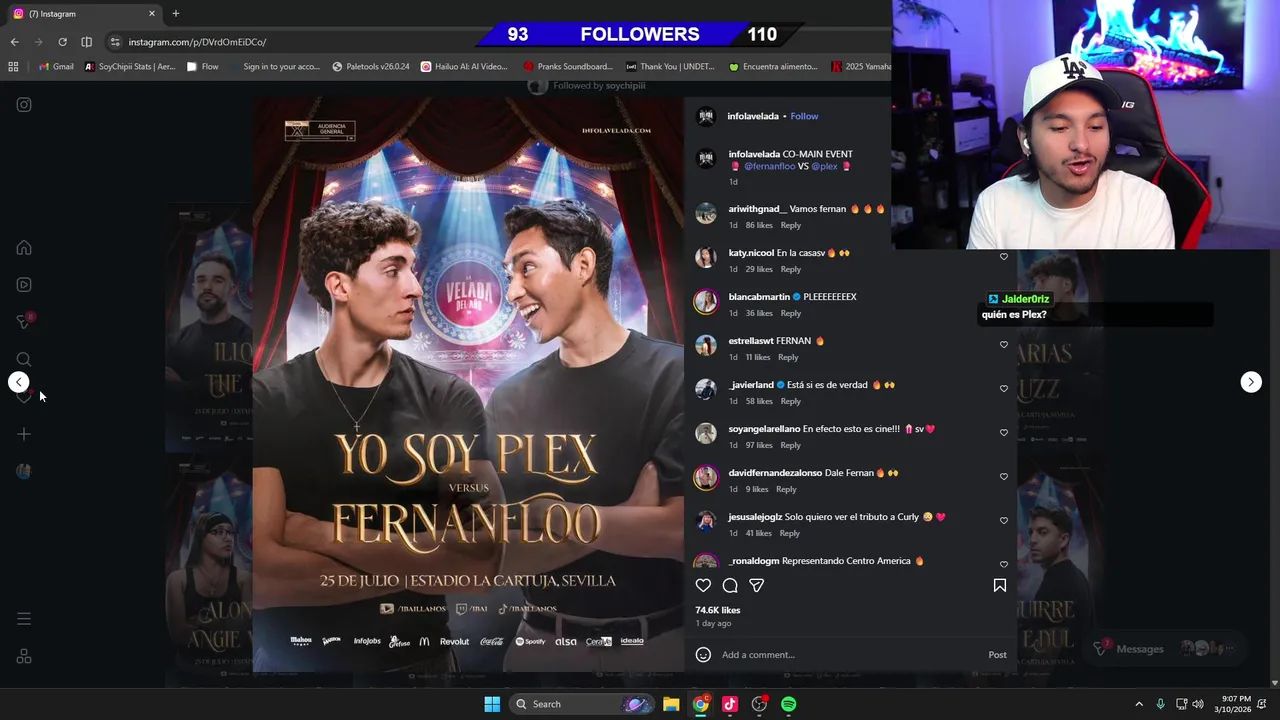
Task: Open Paletools v26.0.24 bookmark
Action: 371,67
